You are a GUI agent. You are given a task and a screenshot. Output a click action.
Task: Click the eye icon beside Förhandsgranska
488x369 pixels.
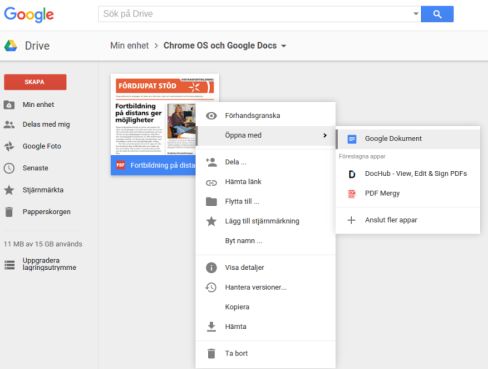[x=211, y=116]
